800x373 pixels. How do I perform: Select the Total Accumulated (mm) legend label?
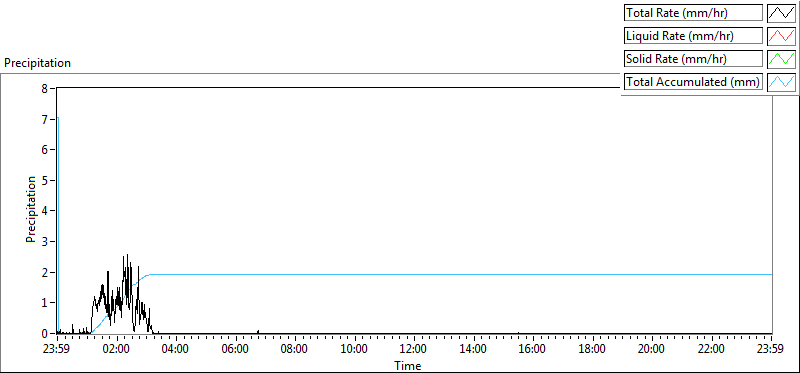693,82
